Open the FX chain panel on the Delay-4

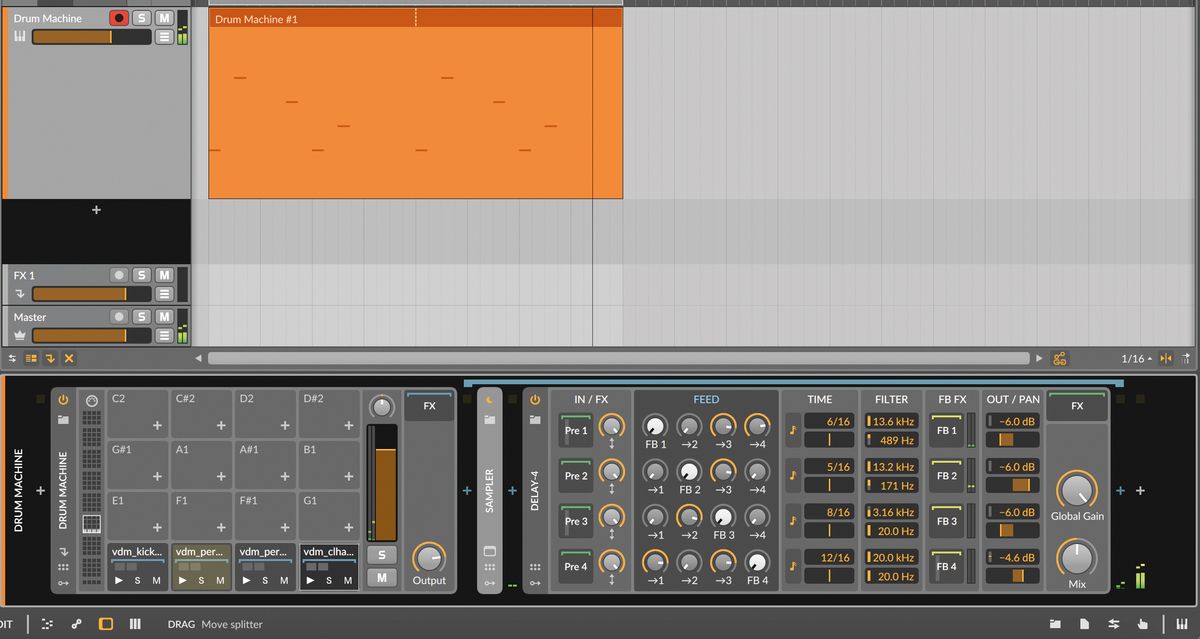[x=1078, y=406]
